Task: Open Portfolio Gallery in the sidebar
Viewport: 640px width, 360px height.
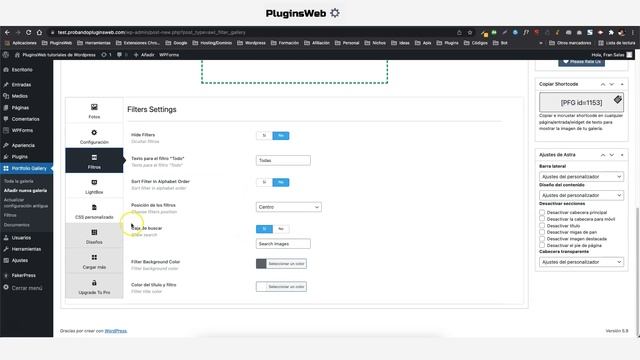Action: (27, 168)
